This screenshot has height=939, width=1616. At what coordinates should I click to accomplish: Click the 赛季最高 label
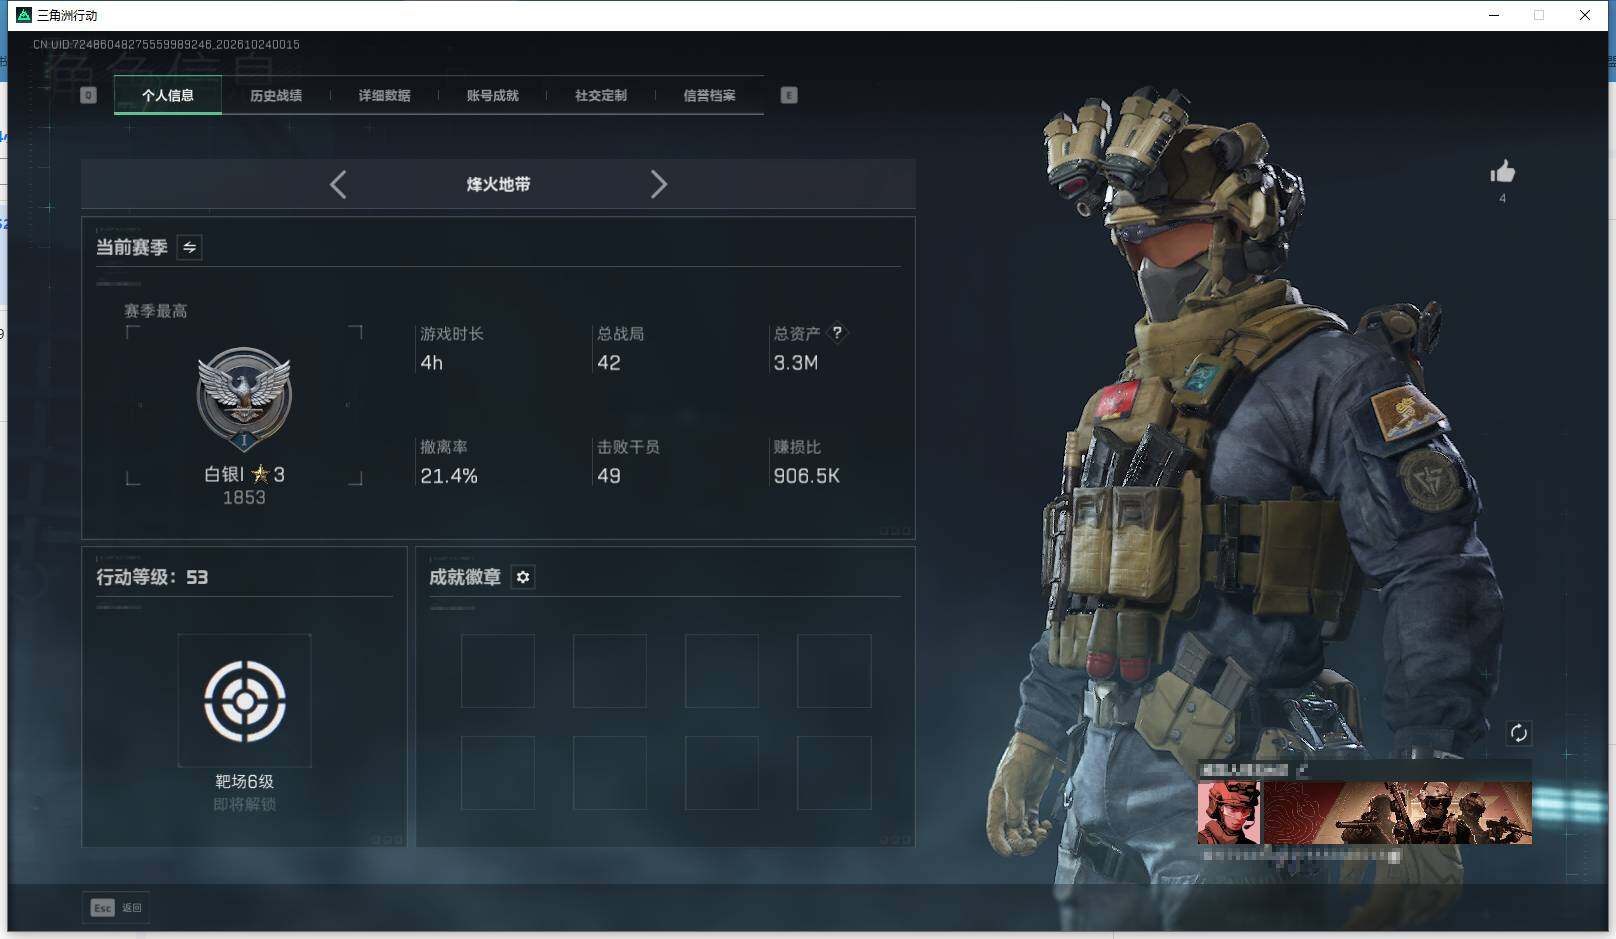pos(155,311)
